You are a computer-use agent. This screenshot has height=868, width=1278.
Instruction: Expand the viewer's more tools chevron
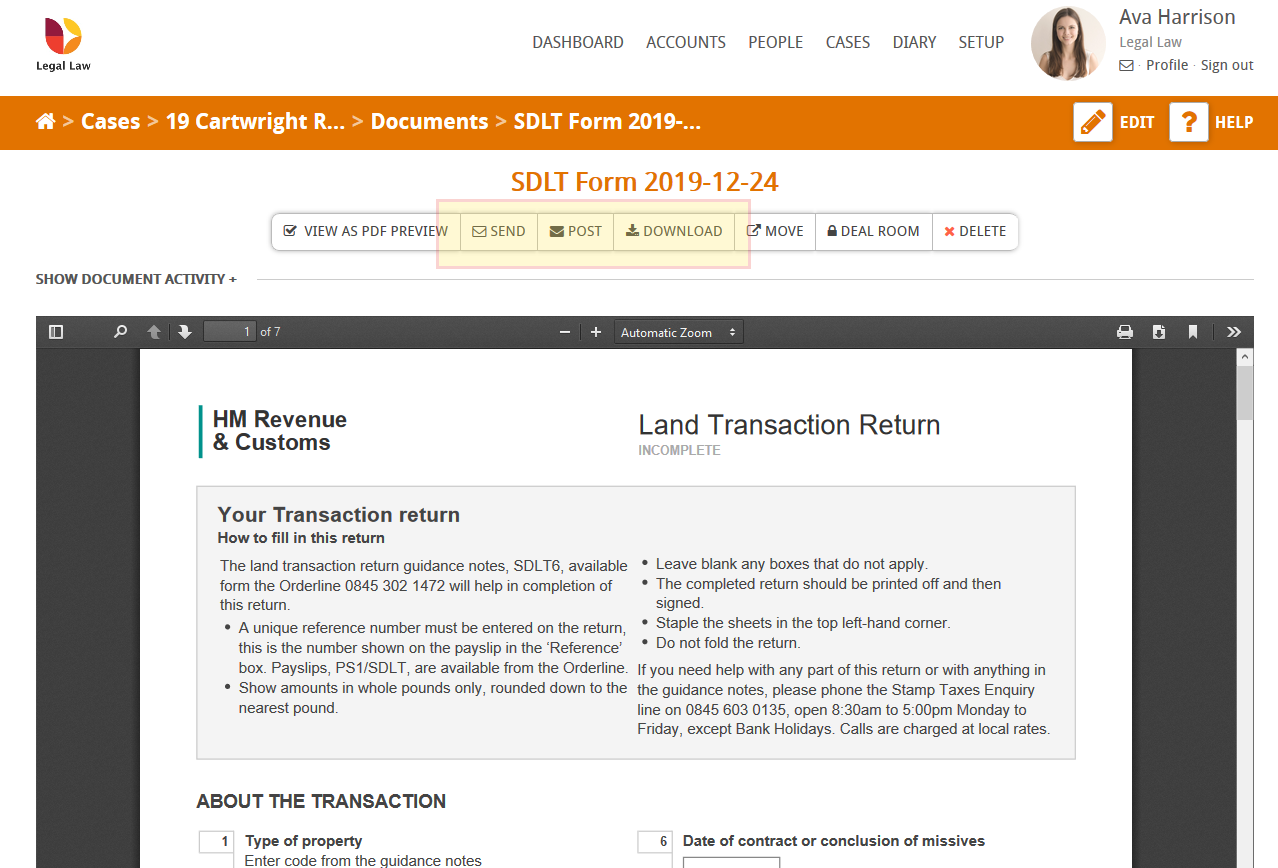(x=1232, y=331)
